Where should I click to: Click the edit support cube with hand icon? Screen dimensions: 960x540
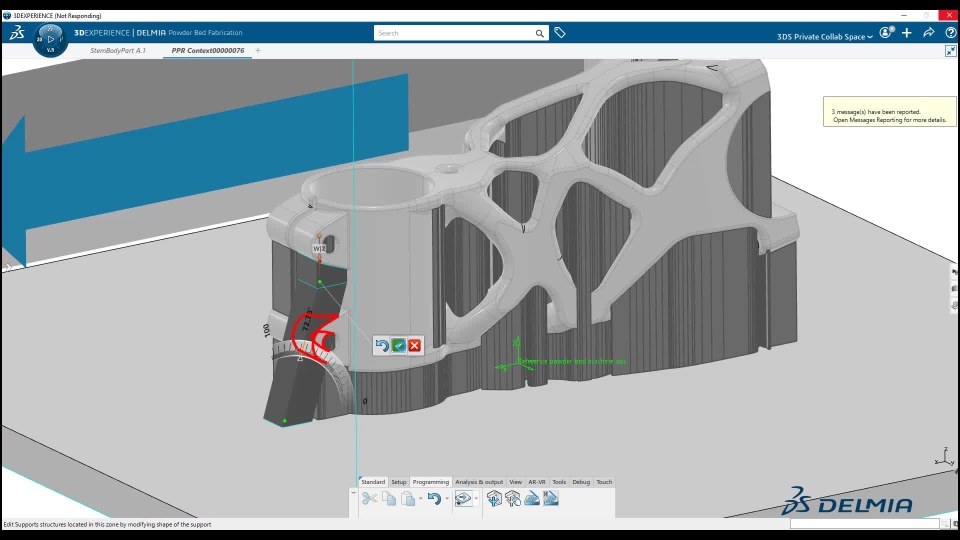pos(512,499)
